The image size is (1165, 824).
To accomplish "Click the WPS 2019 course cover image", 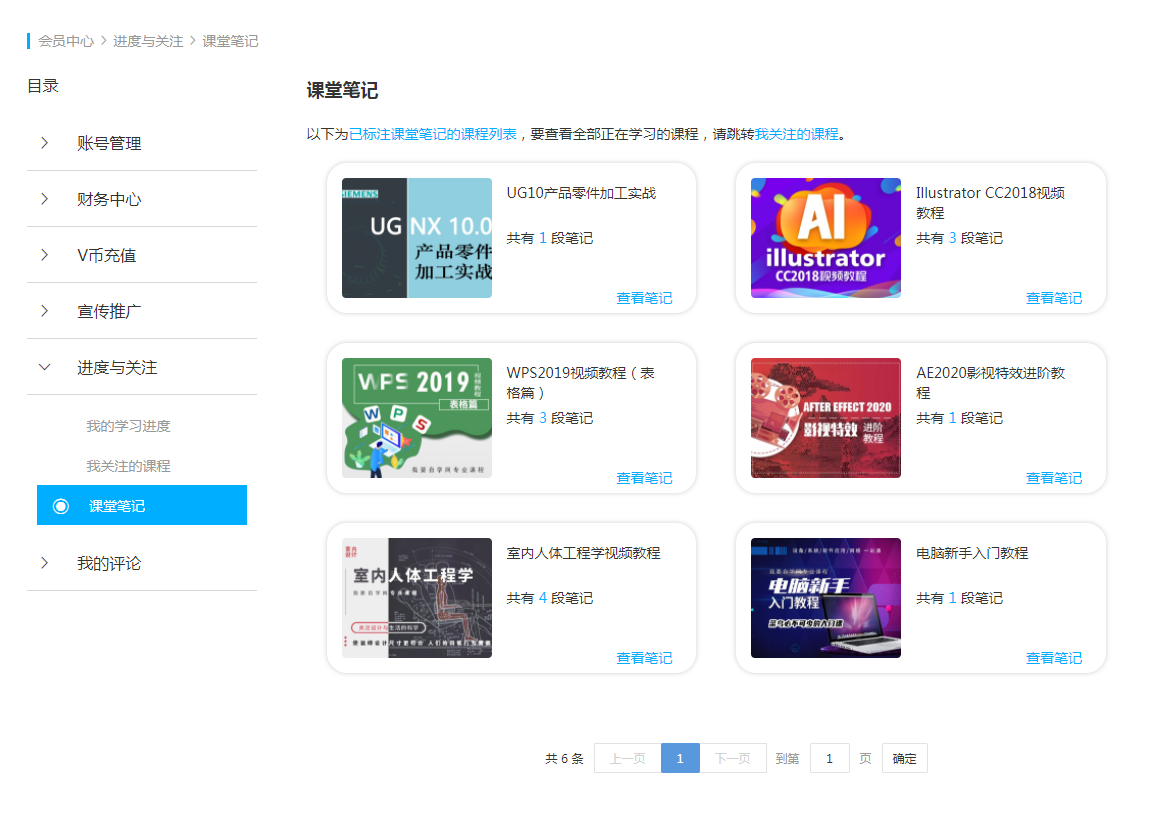I will (x=416, y=418).
